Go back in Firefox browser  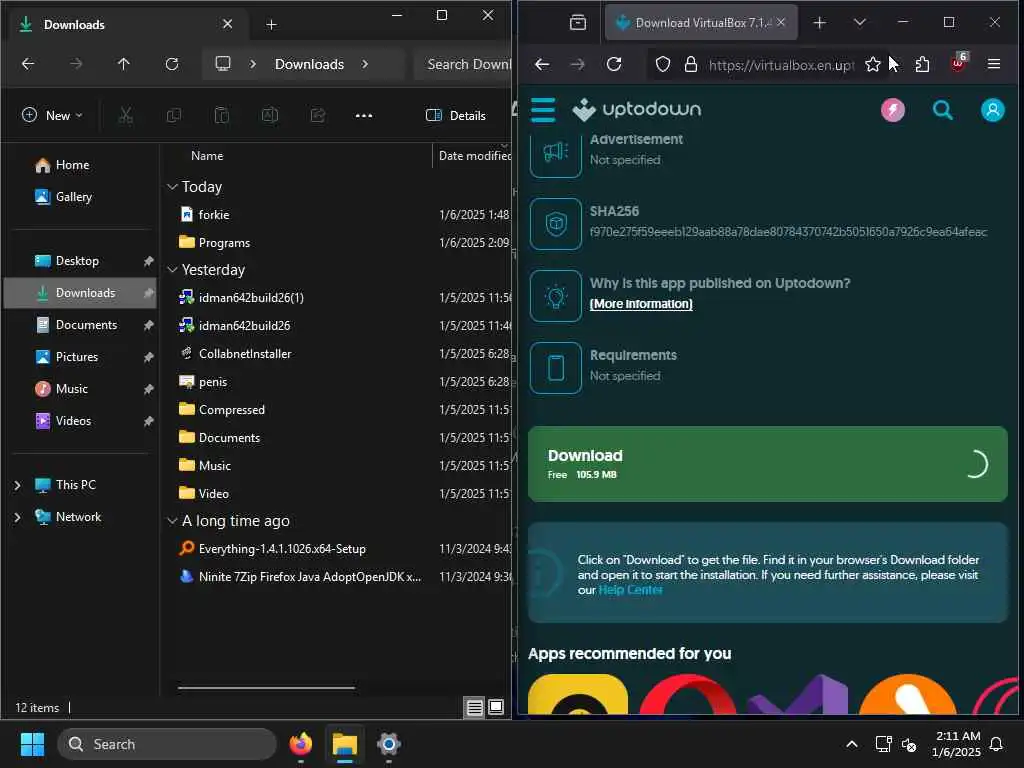[x=542, y=64]
